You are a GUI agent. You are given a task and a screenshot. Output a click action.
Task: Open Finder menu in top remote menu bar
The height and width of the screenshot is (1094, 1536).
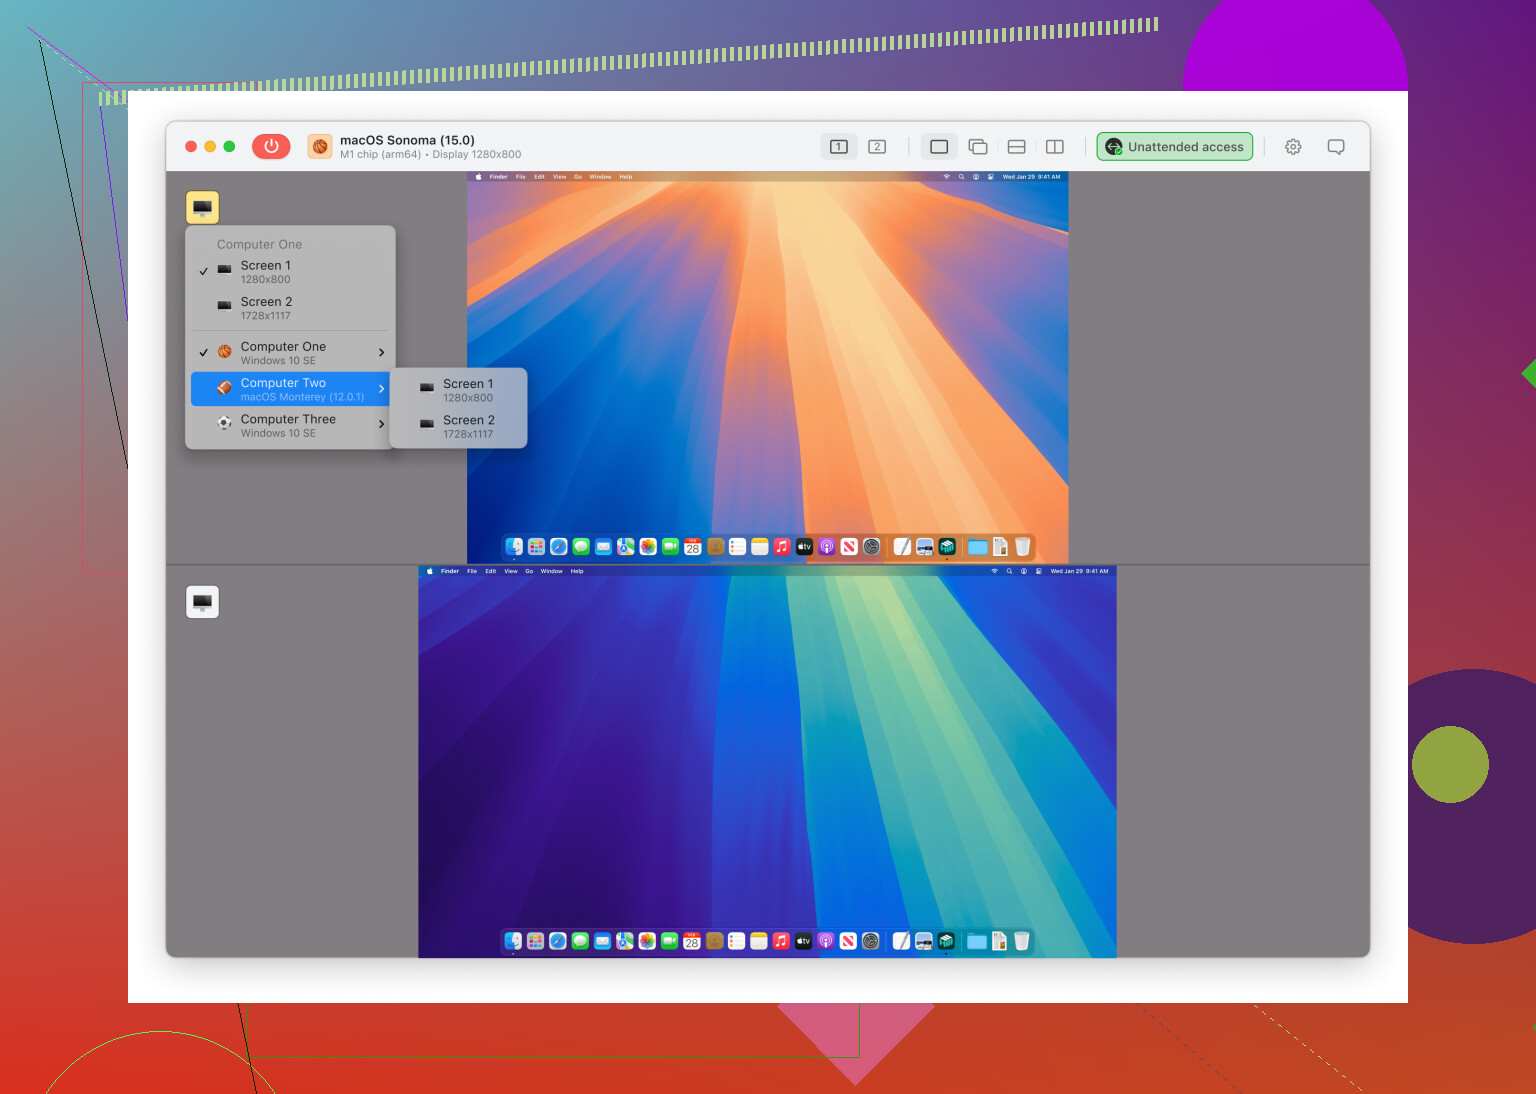click(498, 177)
